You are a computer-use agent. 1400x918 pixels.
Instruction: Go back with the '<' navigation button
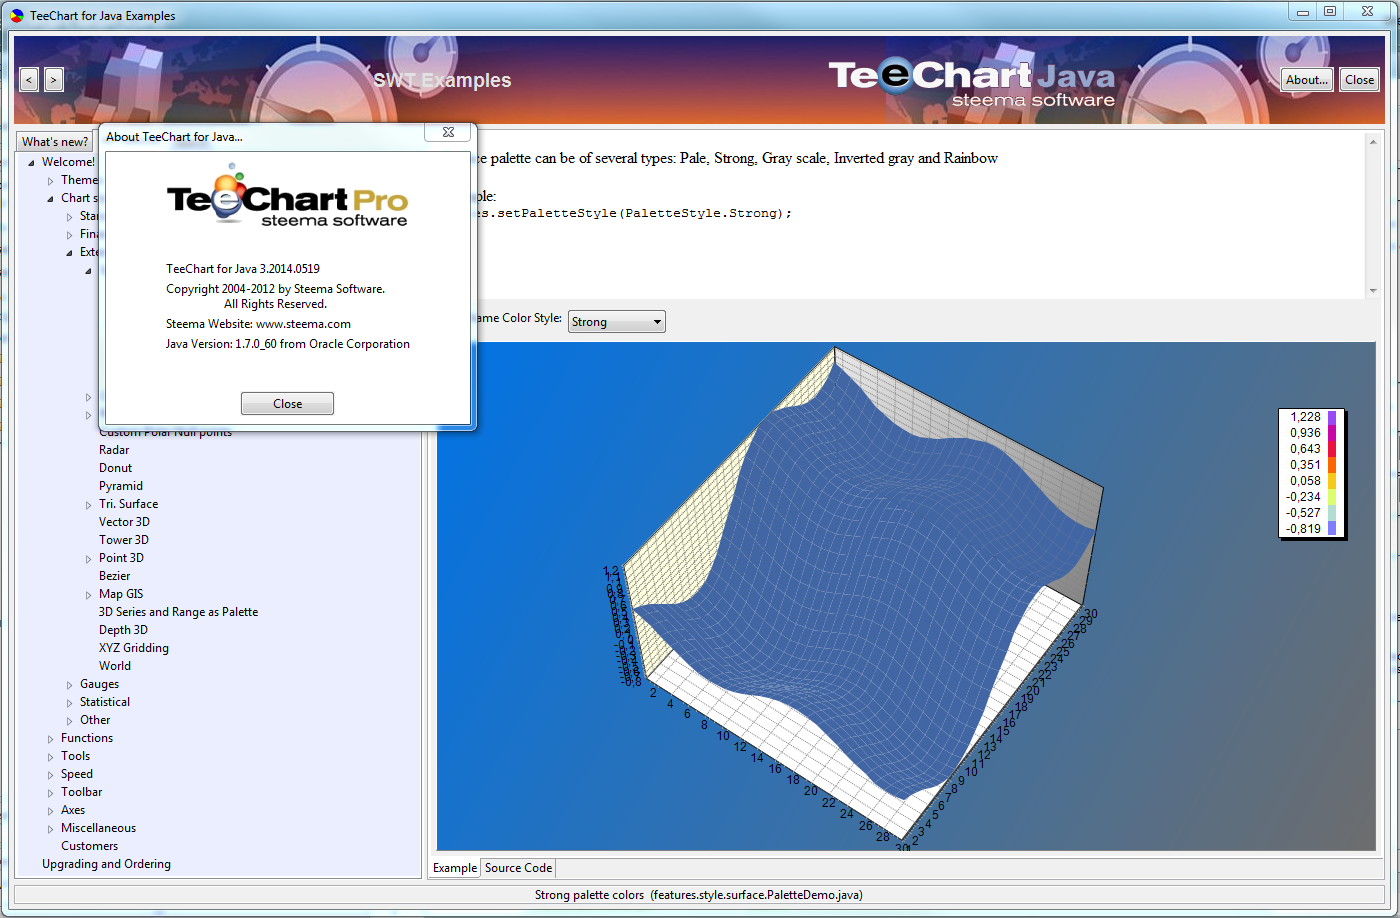[29, 80]
